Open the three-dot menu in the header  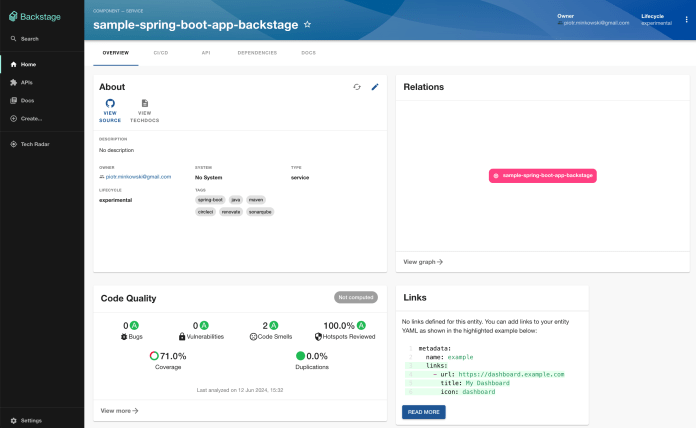coord(686,19)
